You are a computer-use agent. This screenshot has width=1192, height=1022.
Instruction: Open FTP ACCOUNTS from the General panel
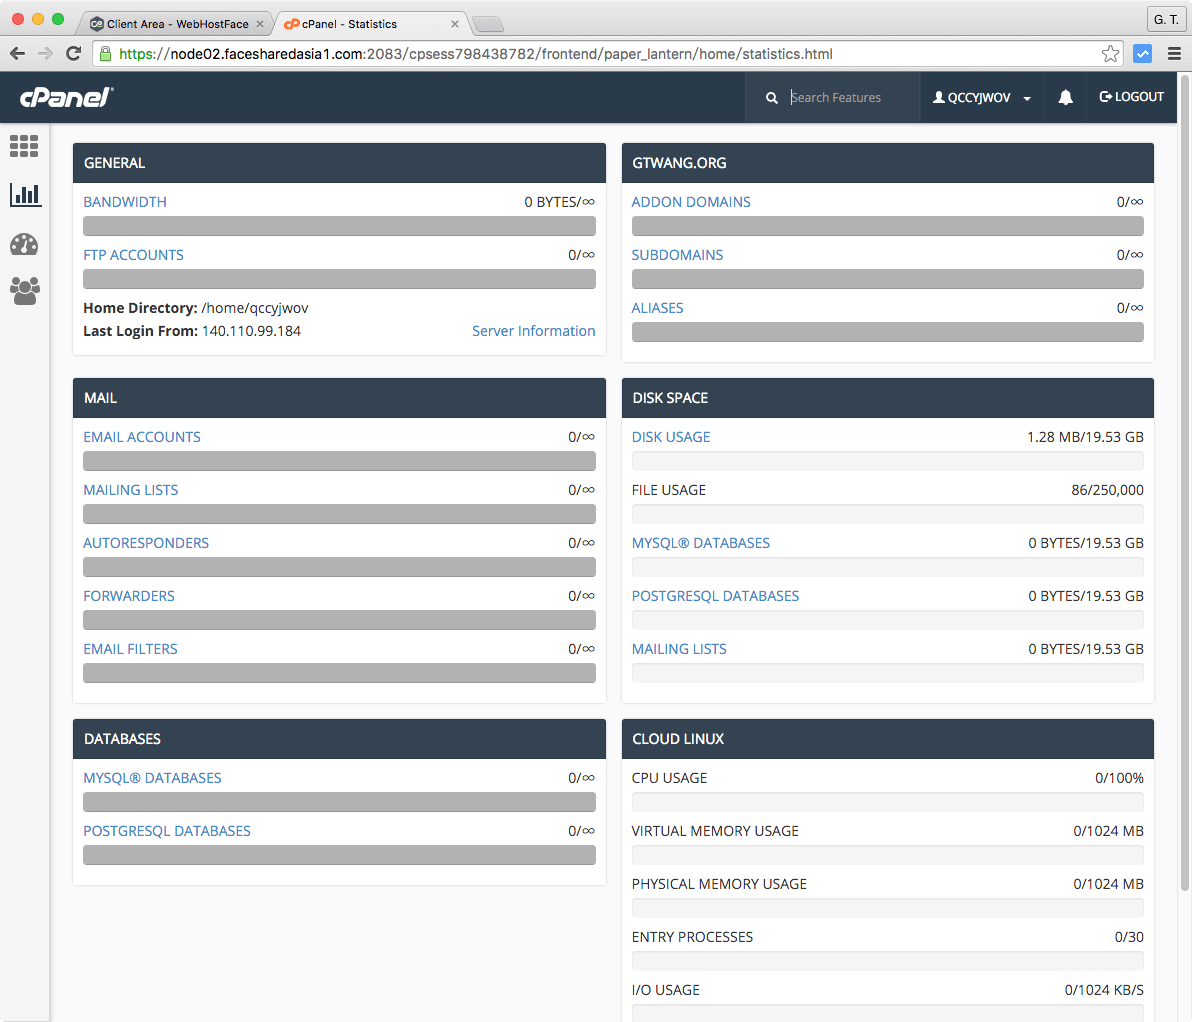(x=133, y=254)
